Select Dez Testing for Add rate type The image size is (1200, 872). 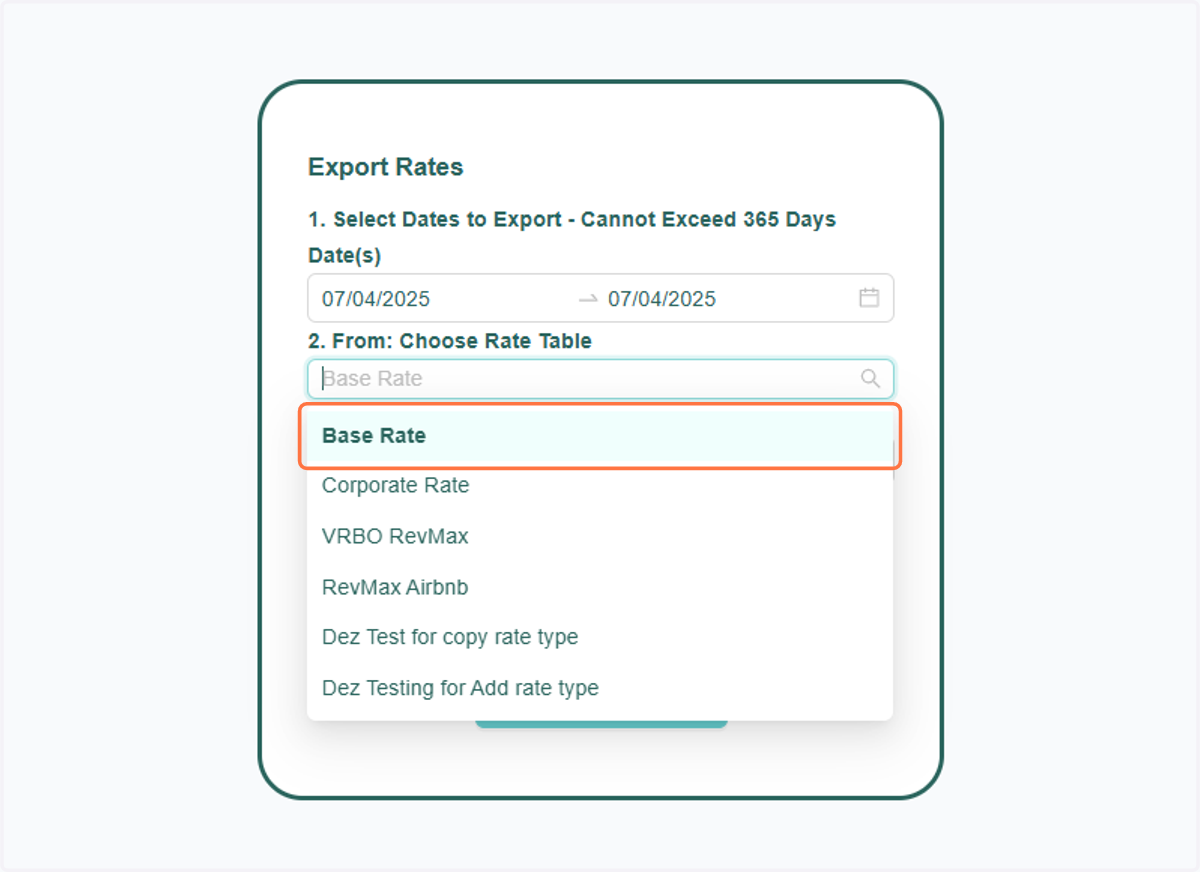[600, 688]
